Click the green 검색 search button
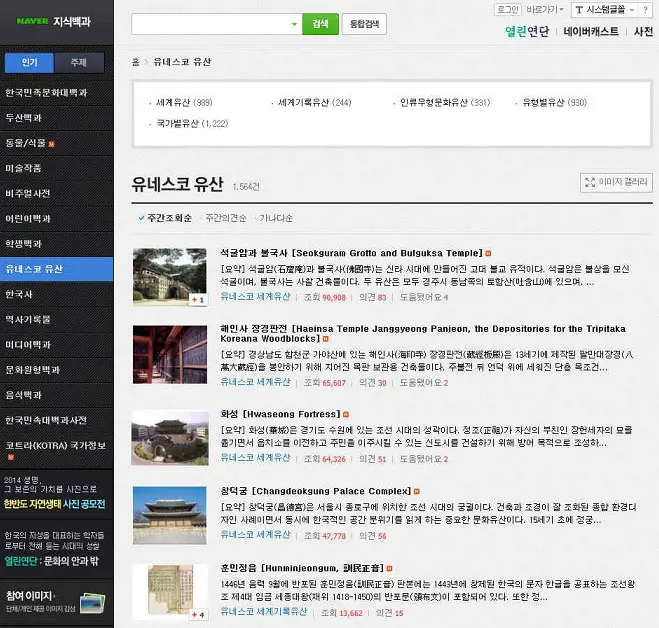 [x=319, y=24]
